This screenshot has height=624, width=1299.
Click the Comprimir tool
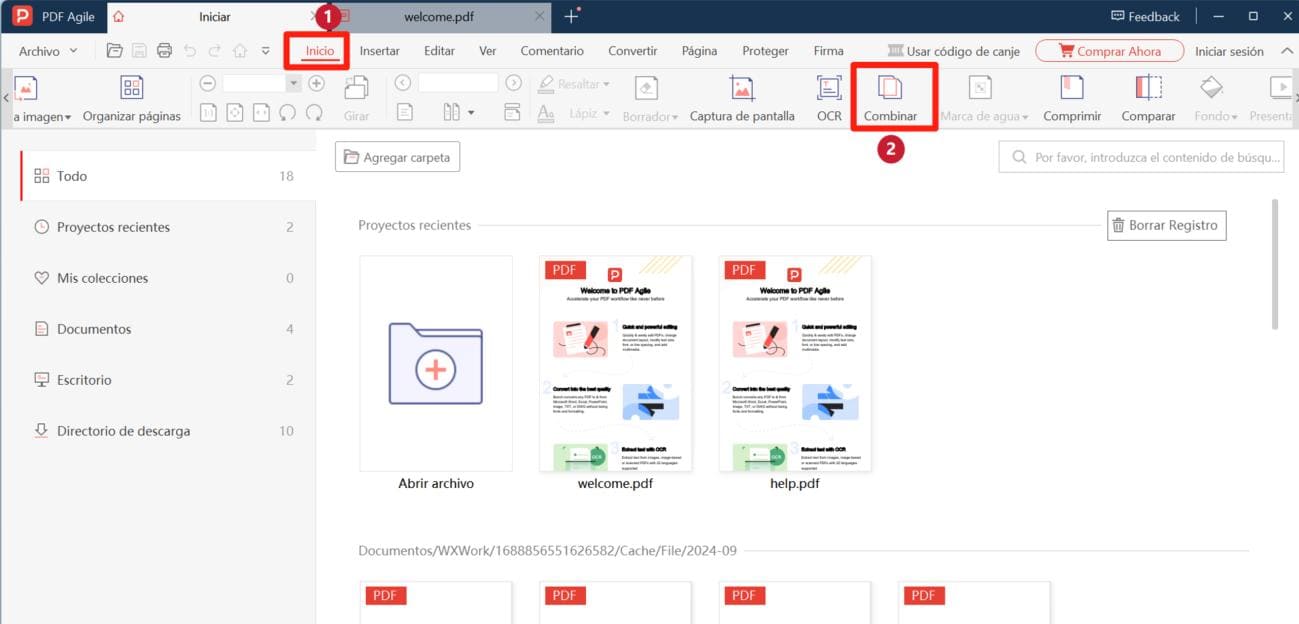coord(1072,97)
